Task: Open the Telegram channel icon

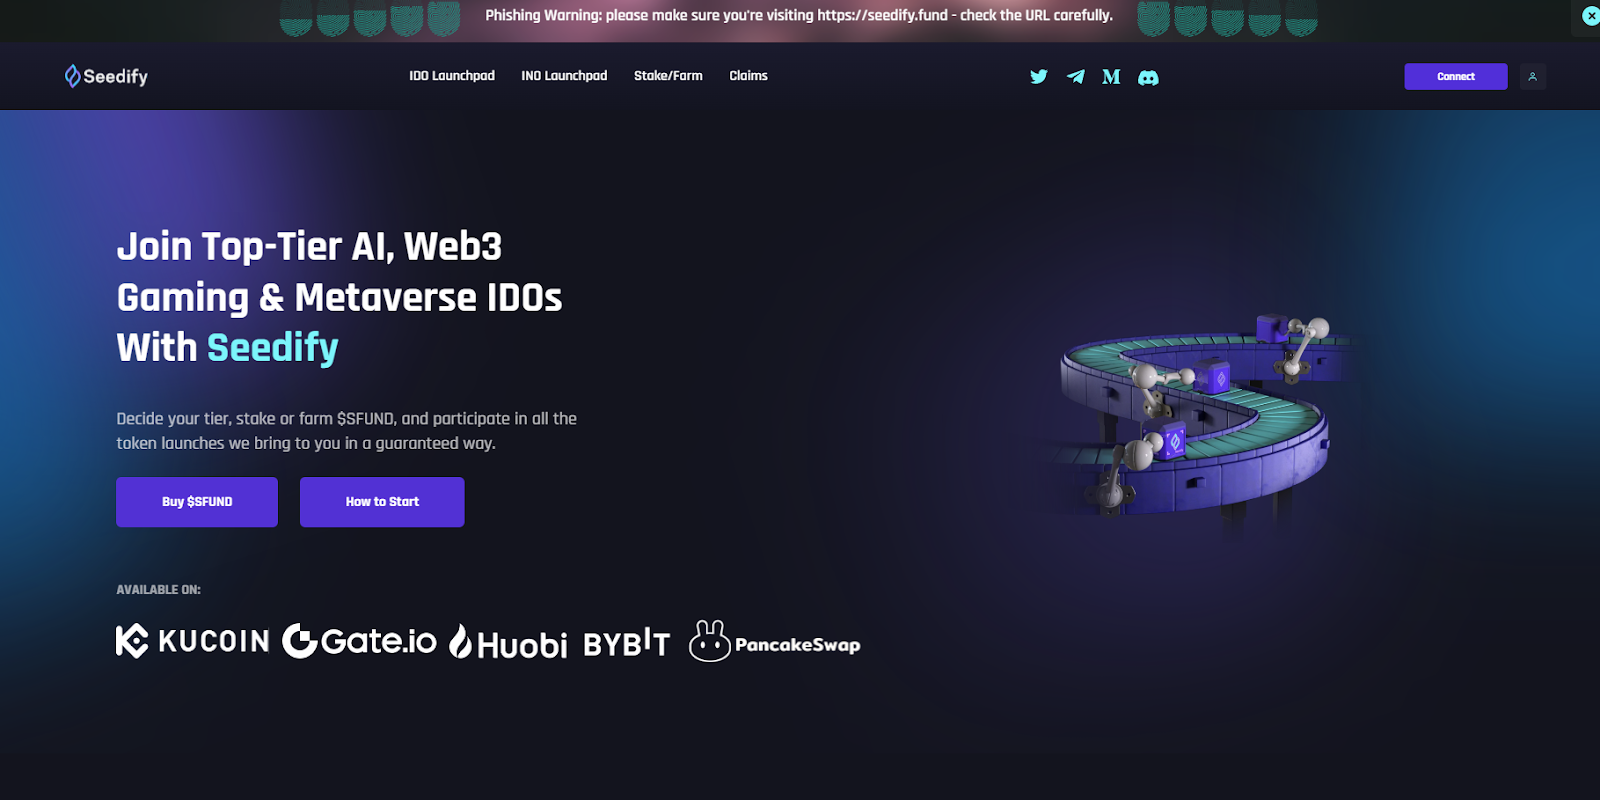Action: [1075, 77]
